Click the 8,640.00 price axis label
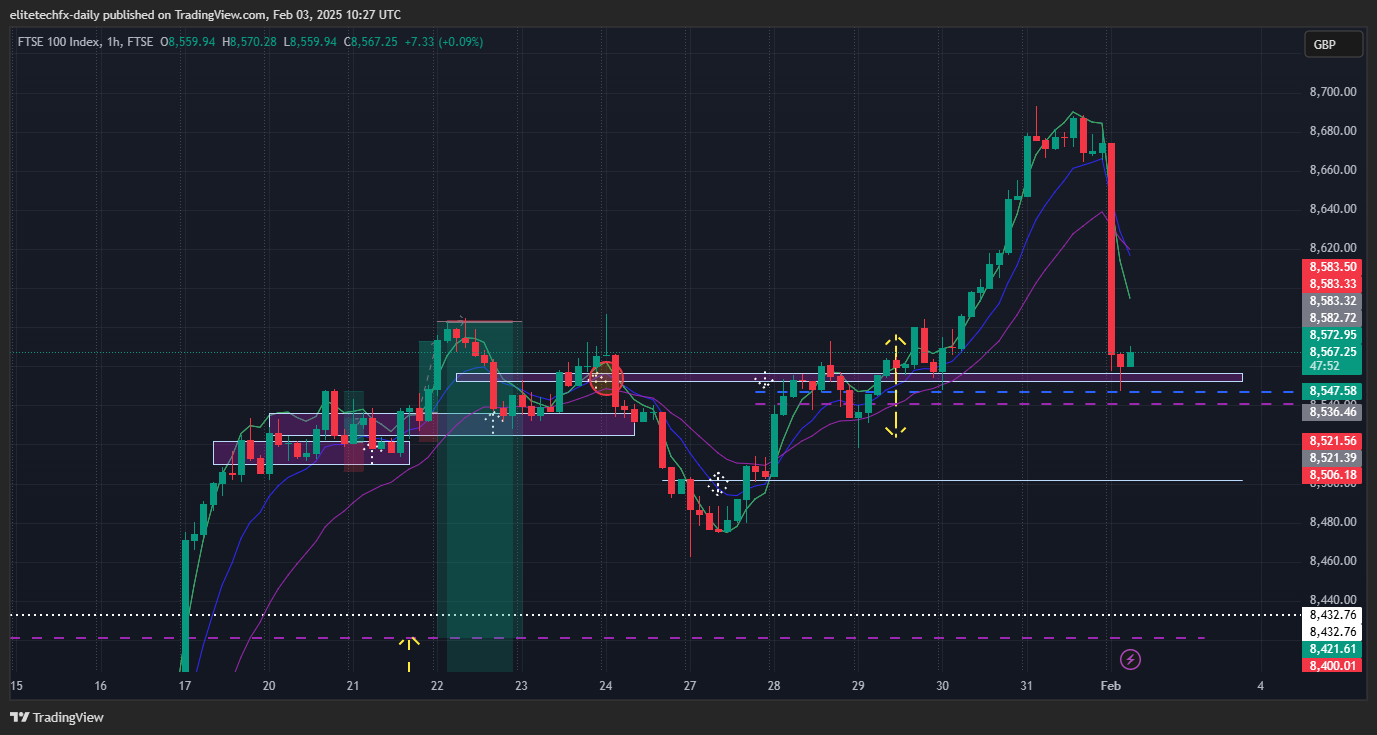The width and height of the screenshot is (1377, 735). coord(1332,209)
